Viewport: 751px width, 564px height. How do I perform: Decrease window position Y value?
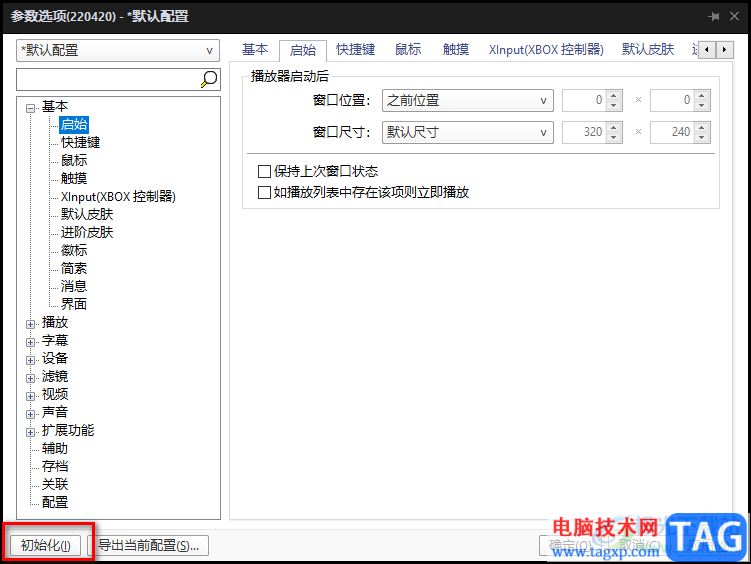tap(702, 106)
